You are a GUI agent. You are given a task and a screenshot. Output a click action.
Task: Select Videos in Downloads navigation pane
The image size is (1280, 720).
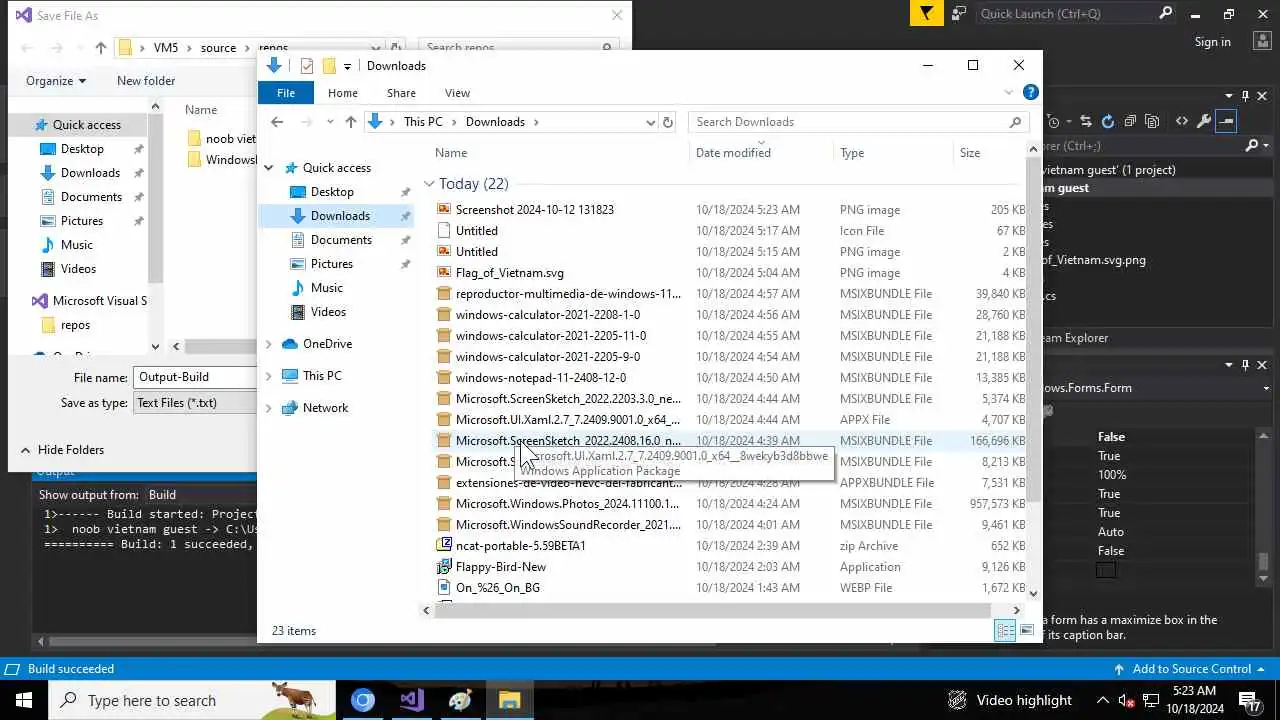tap(328, 312)
